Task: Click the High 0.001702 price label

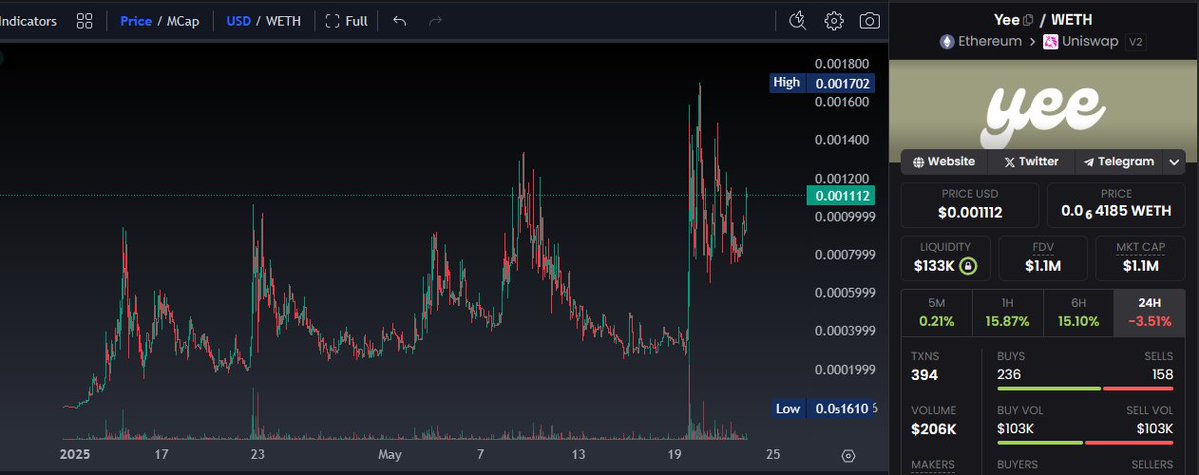Action: [x=822, y=83]
